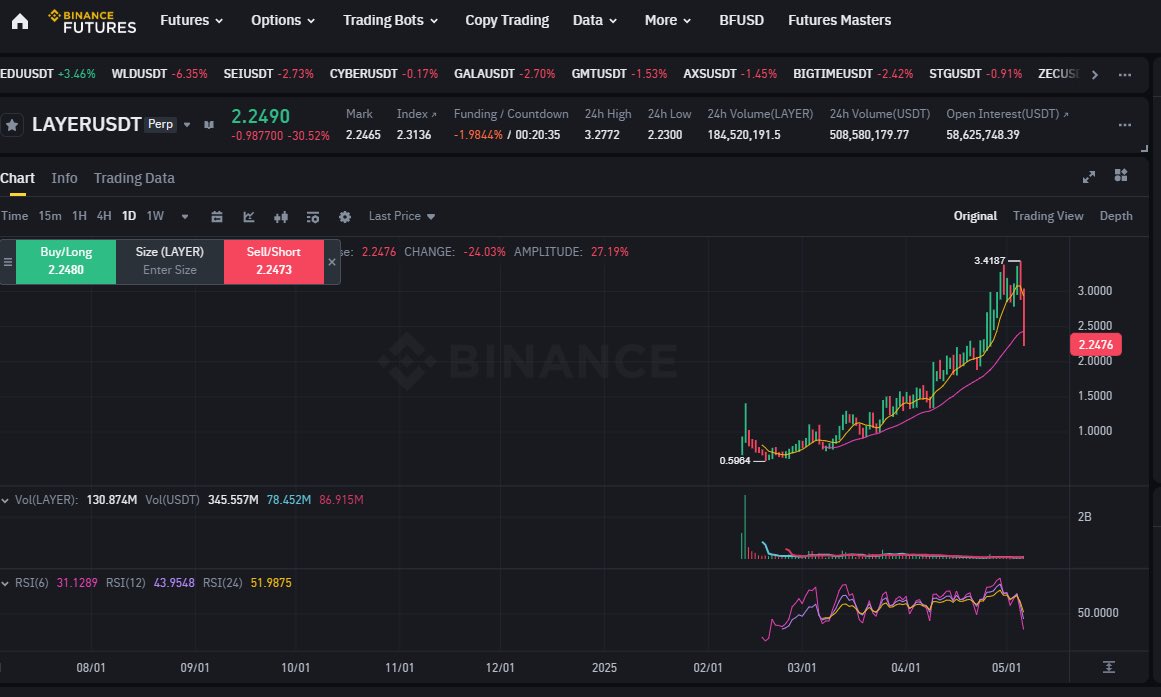Viewport: 1161px width, 697px height.
Task: Open BFUSD page
Action: pos(741,21)
